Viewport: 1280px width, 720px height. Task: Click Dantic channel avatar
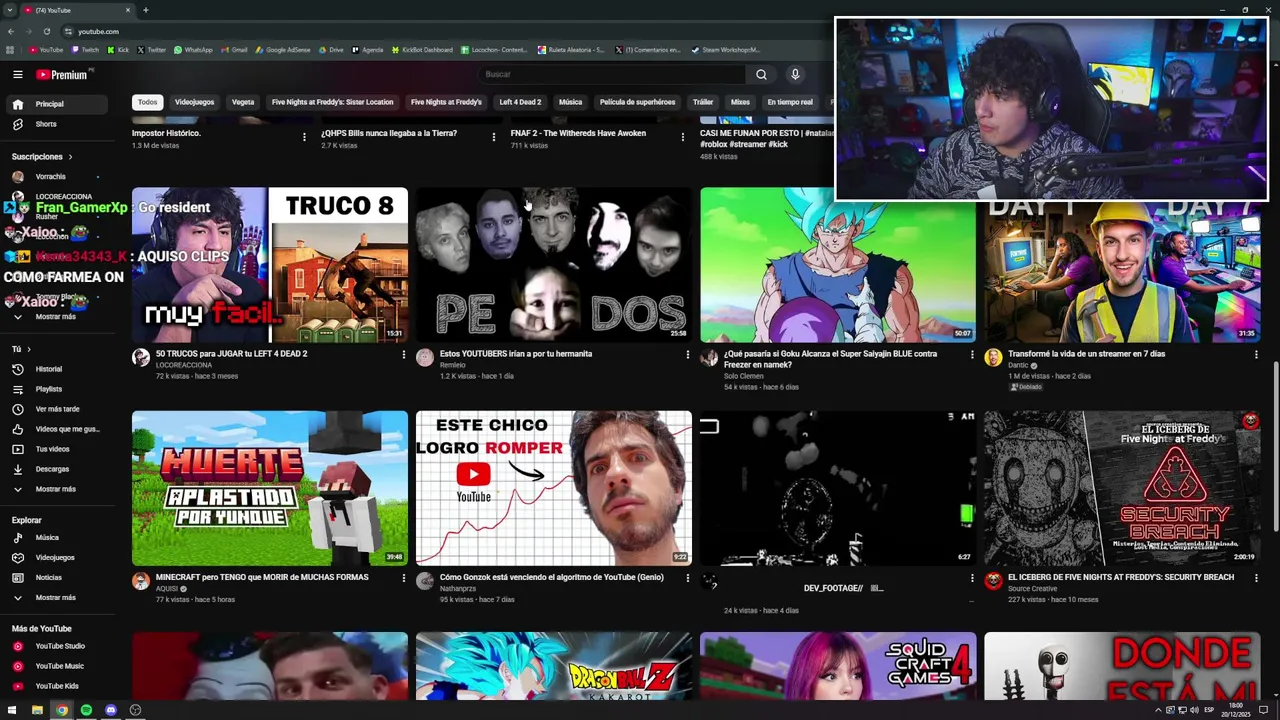[993, 358]
